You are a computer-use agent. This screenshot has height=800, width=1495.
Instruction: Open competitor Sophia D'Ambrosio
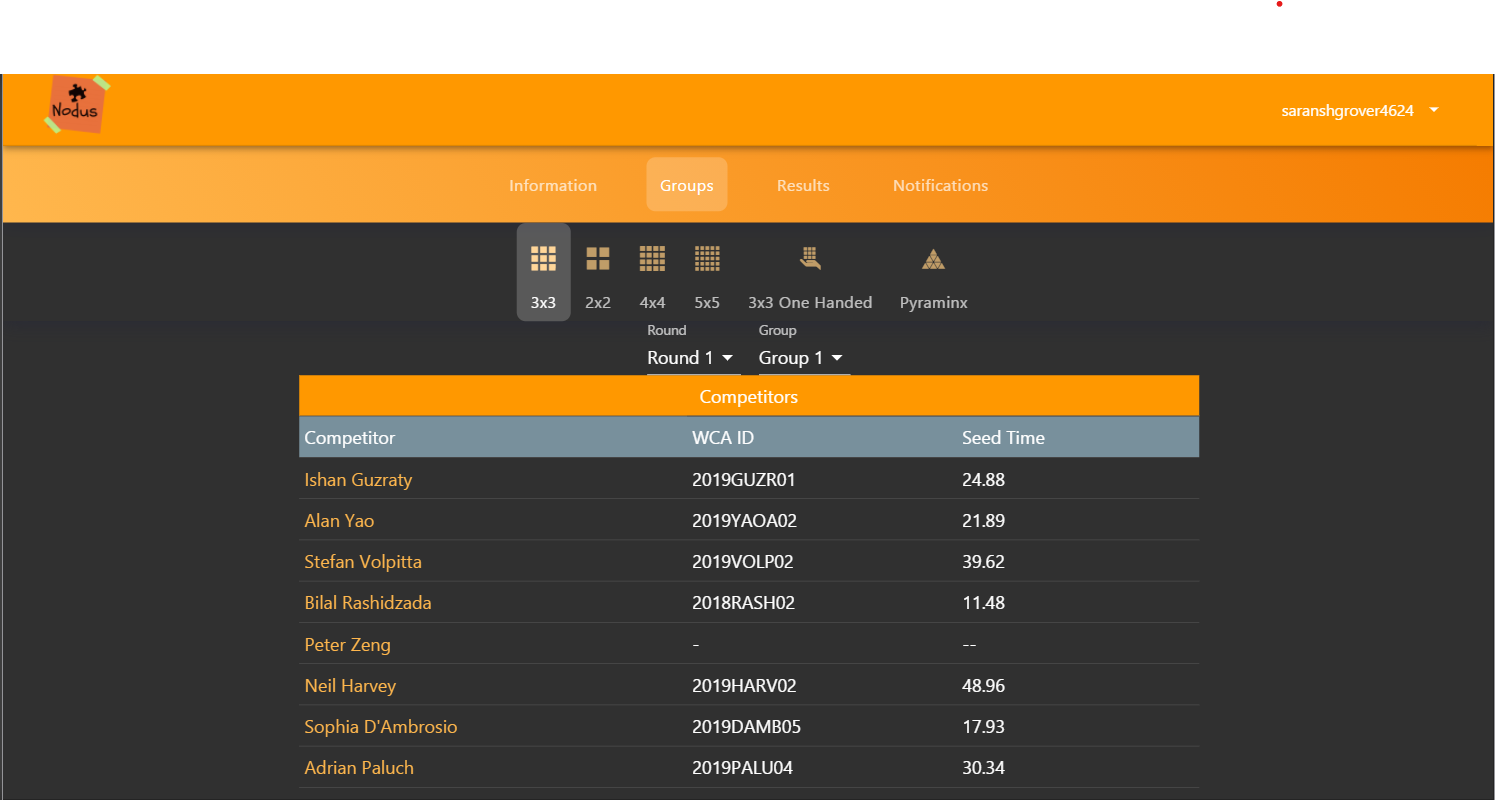tap(380, 727)
